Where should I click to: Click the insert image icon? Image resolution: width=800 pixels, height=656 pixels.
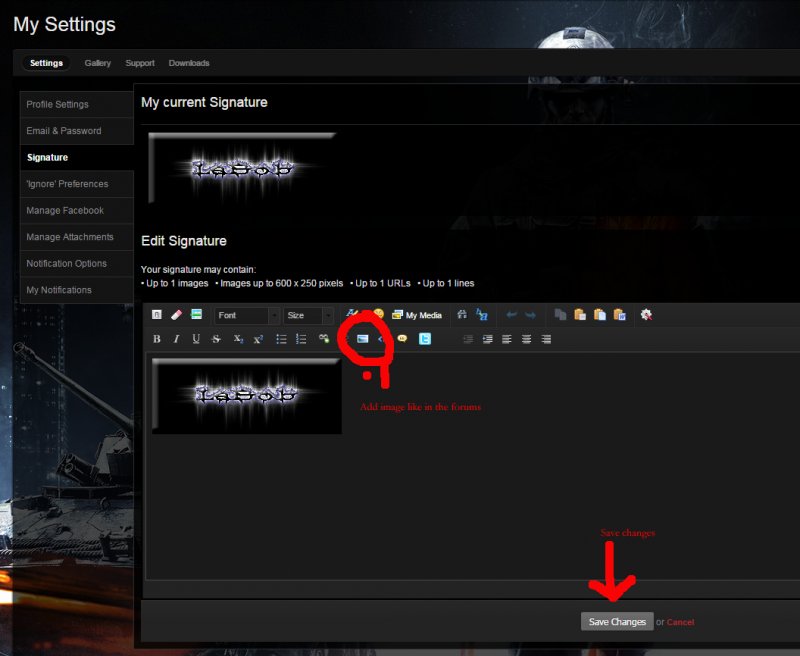(x=363, y=339)
